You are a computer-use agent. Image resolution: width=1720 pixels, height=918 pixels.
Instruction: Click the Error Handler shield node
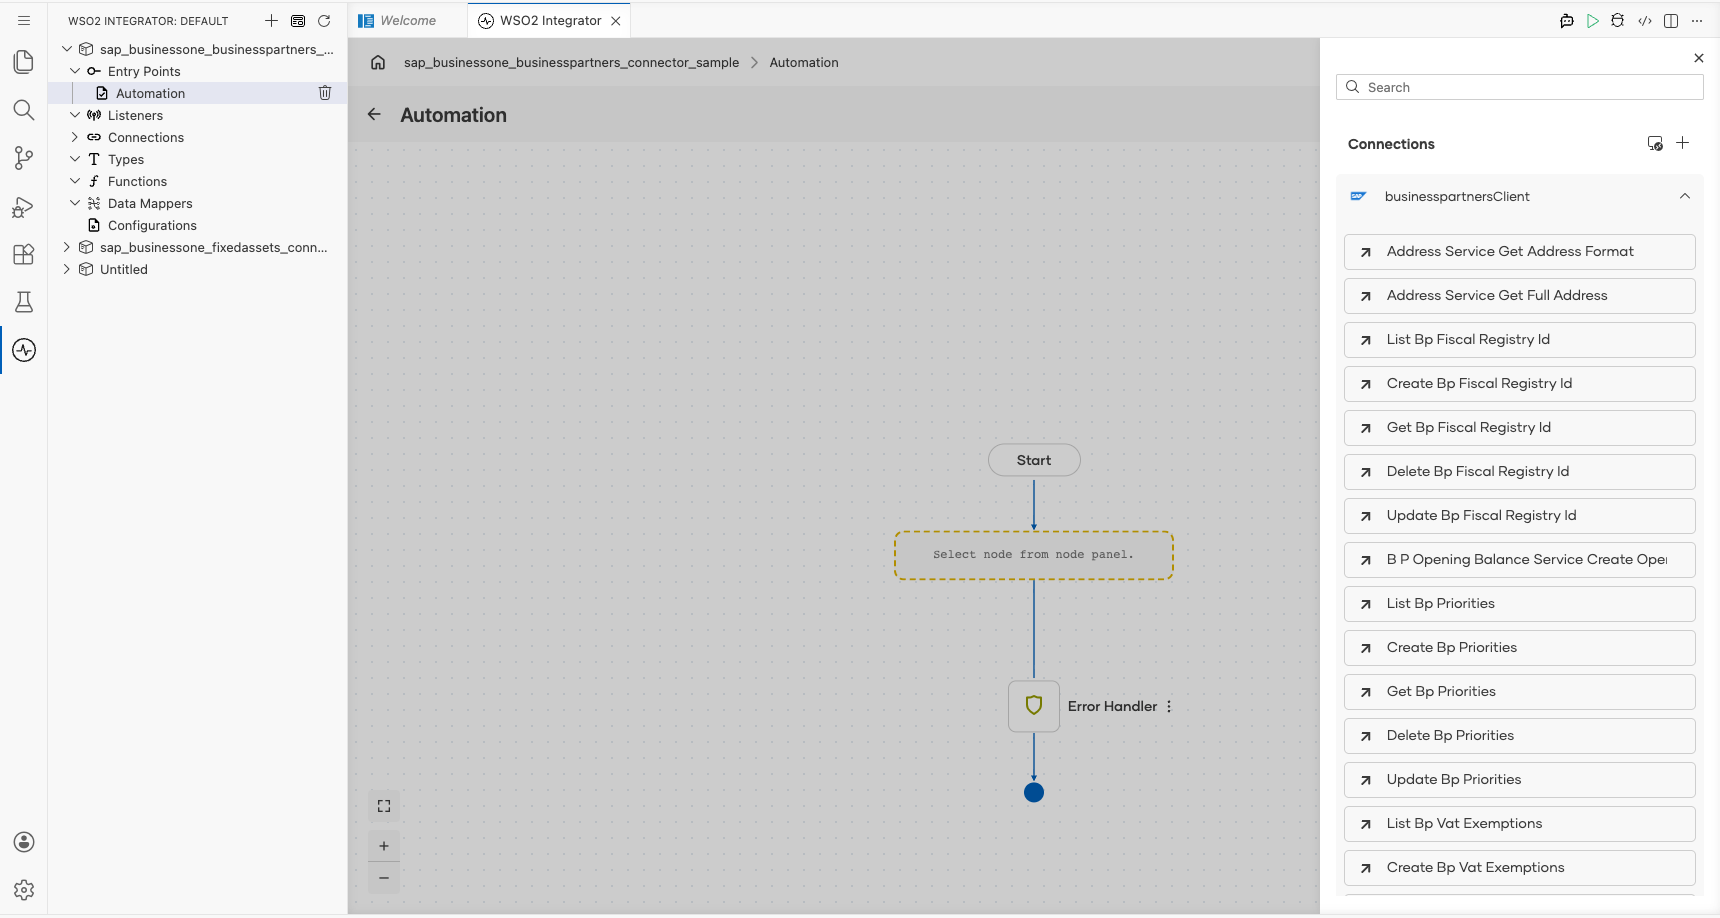(1034, 706)
